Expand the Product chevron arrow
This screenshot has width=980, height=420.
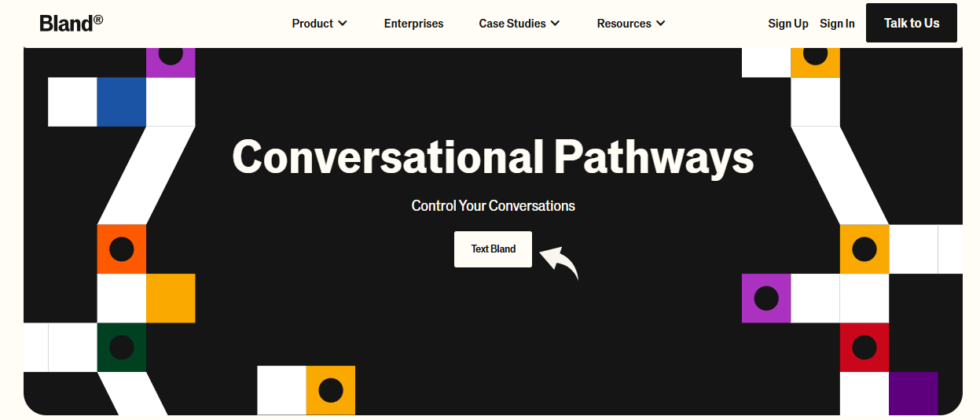(x=342, y=24)
